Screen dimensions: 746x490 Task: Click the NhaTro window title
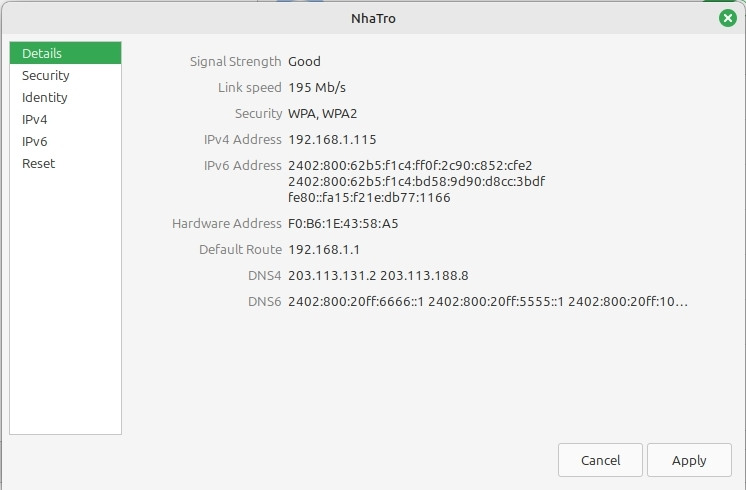click(373, 18)
